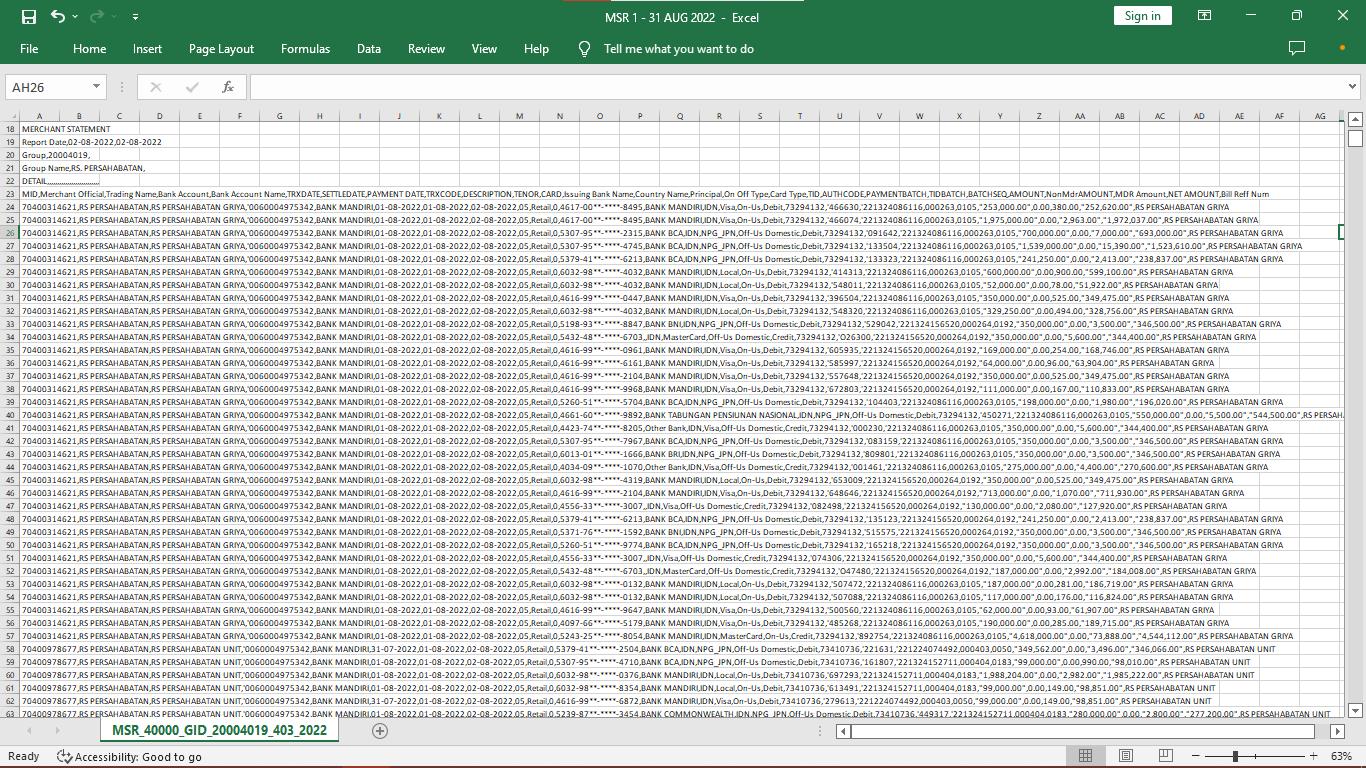Select the MSR_40000_GID_20004019_403_2022 sheet tab
The width and height of the screenshot is (1366, 768).
pos(219,730)
